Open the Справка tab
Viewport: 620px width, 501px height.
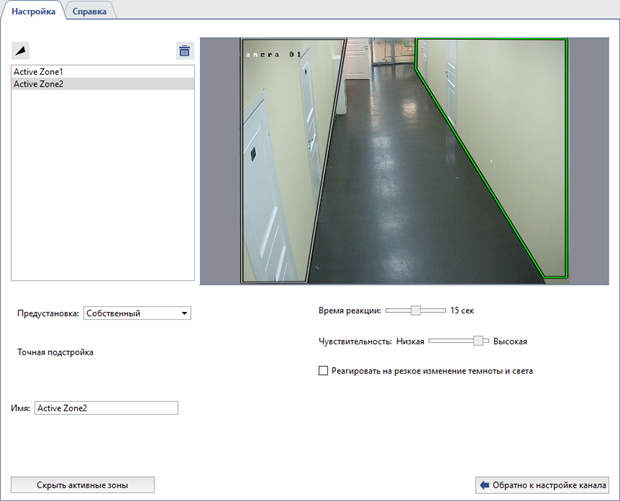pos(92,10)
